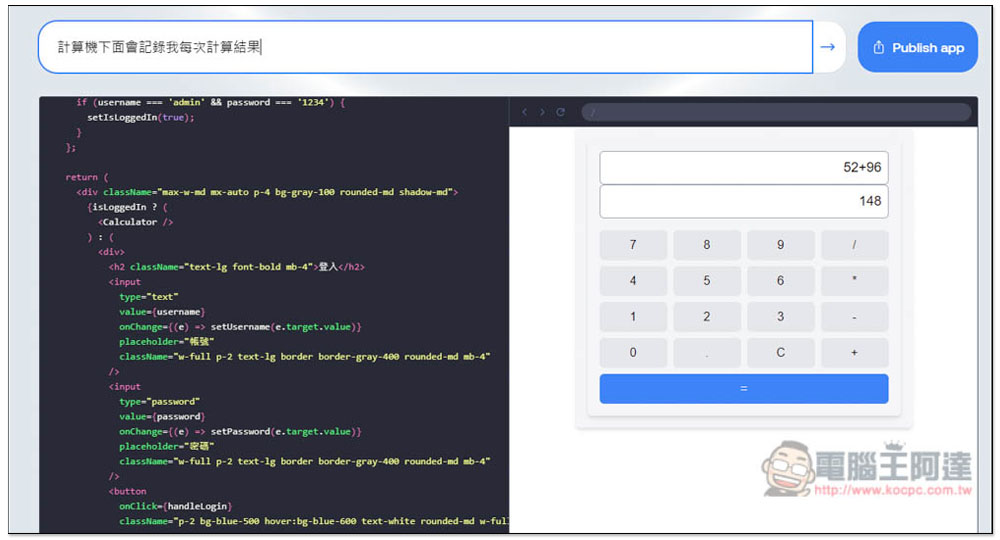The height and width of the screenshot is (540, 1000).
Task: Go forward in the preview browser
Action: (542, 112)
